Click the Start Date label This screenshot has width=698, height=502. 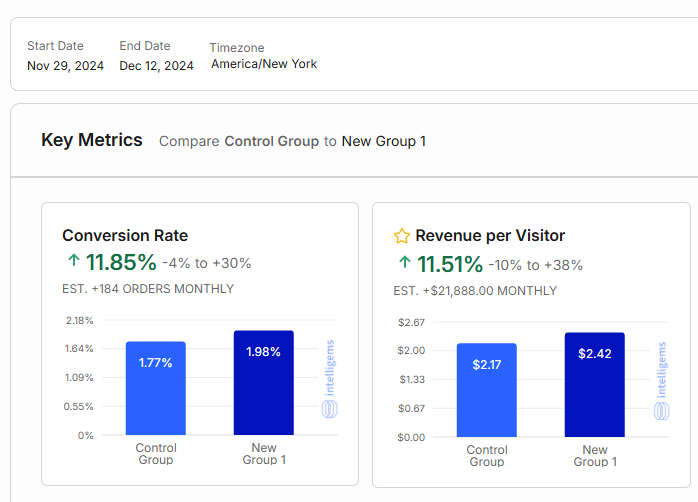tap(55, 46)
